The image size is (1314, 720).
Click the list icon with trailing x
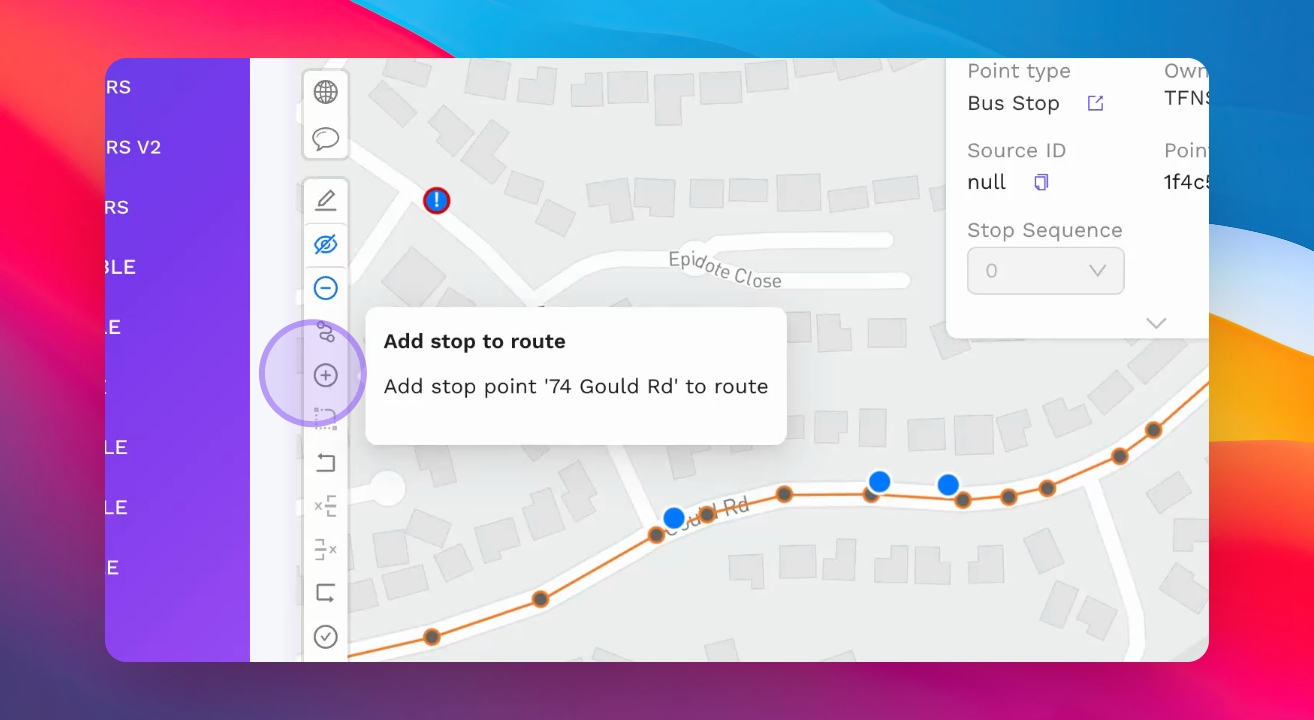pyautogui.click(x=326, y=549)
